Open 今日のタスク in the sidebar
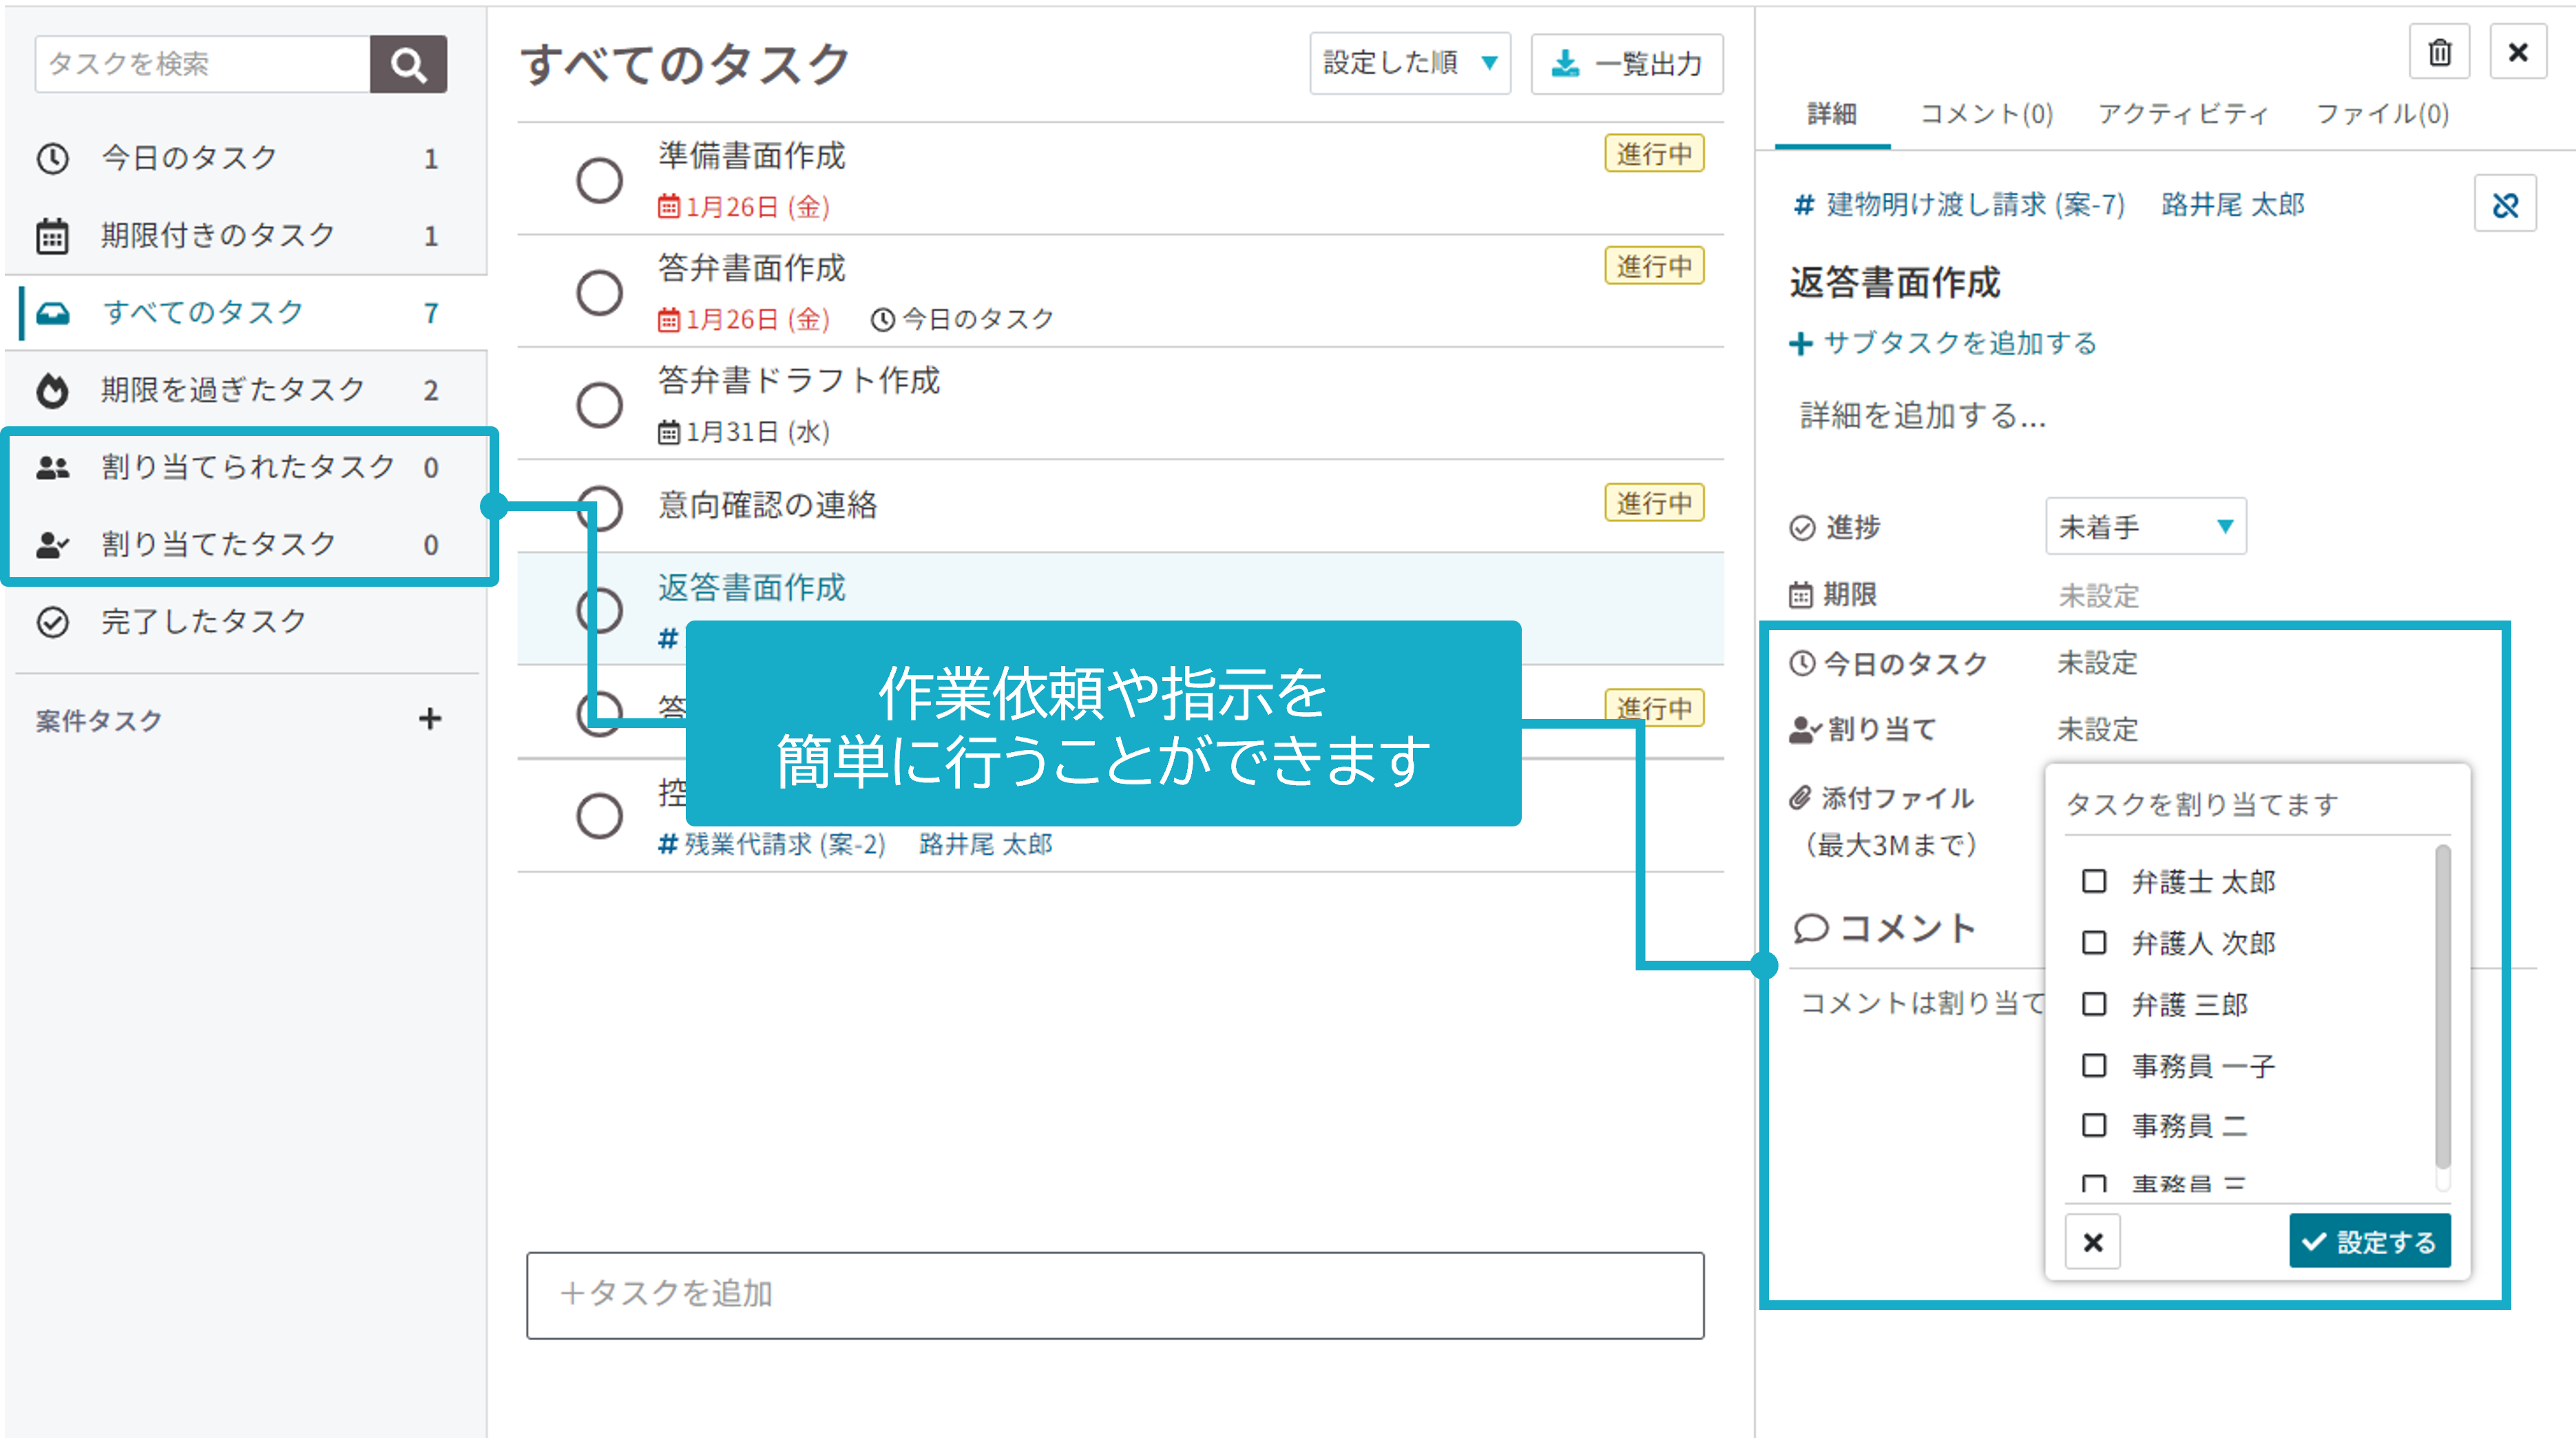This screenshot has width=2576, height=1438. point(246,158)
